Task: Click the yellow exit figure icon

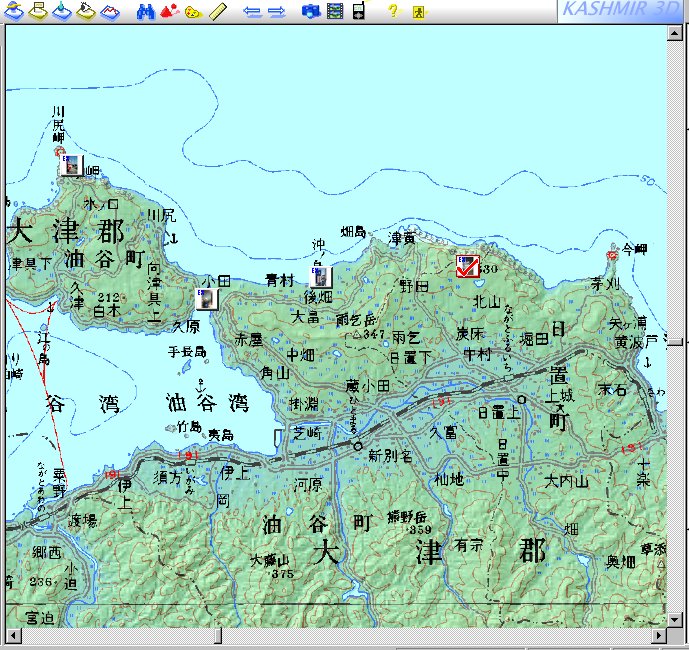Action: (x=420, y=12)
